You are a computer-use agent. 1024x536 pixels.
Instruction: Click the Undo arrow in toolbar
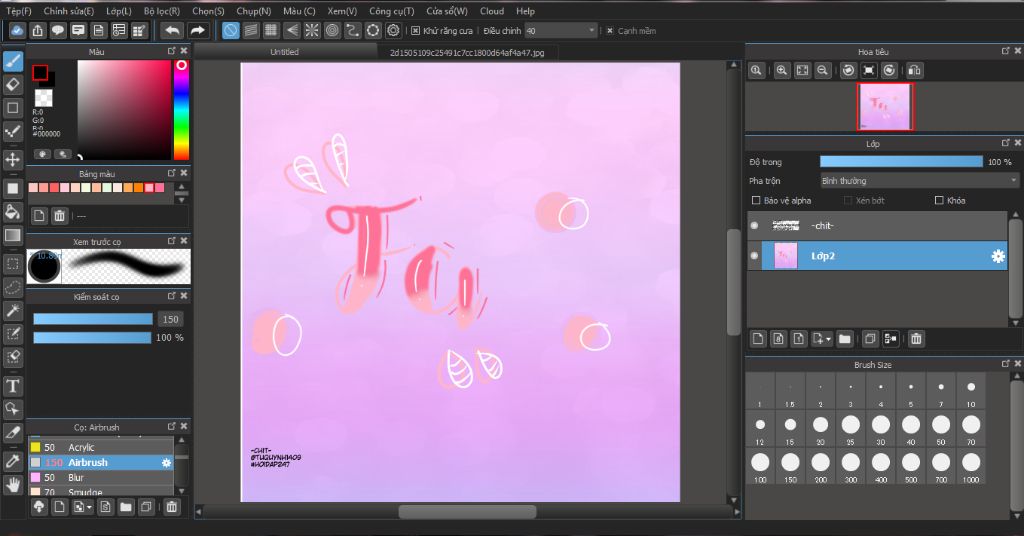pos(172,30)
